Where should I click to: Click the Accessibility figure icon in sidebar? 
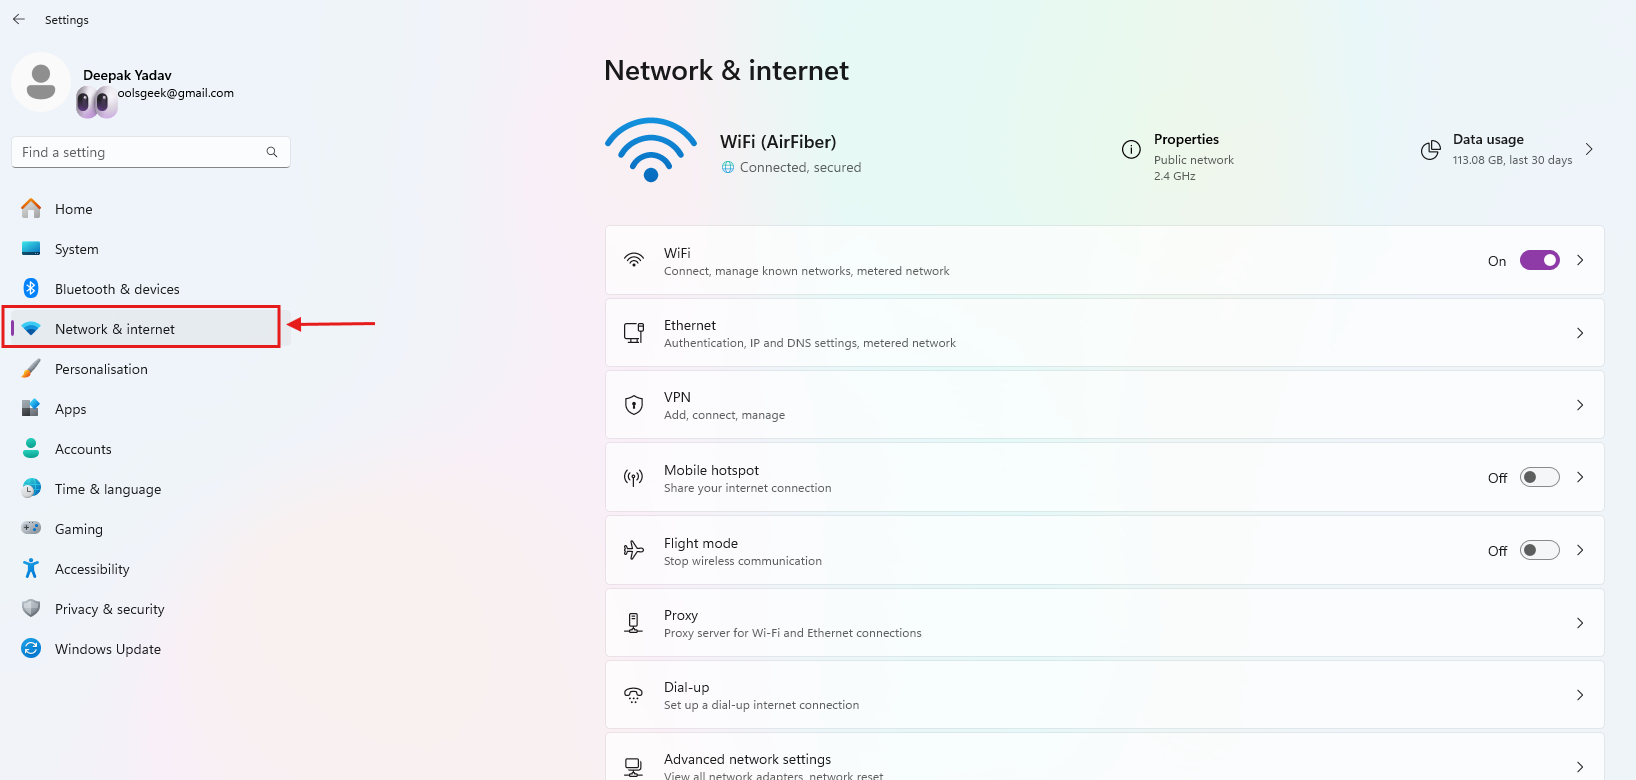31,568
